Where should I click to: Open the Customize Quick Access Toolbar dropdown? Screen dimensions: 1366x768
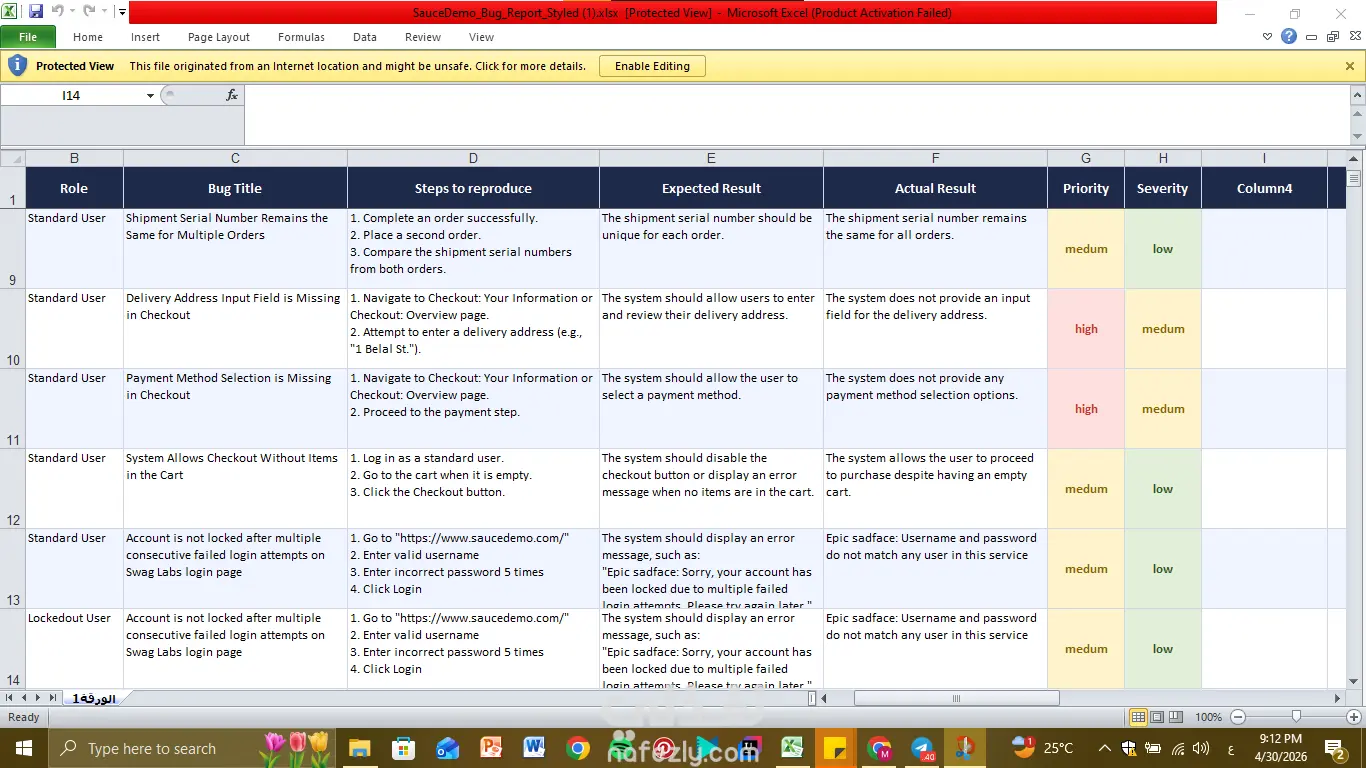click(122, 12)
